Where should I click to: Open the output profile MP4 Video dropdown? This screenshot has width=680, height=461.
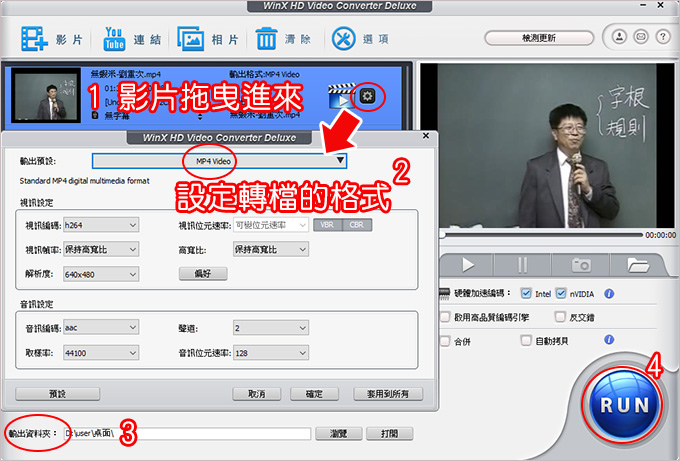pos(219,161)
